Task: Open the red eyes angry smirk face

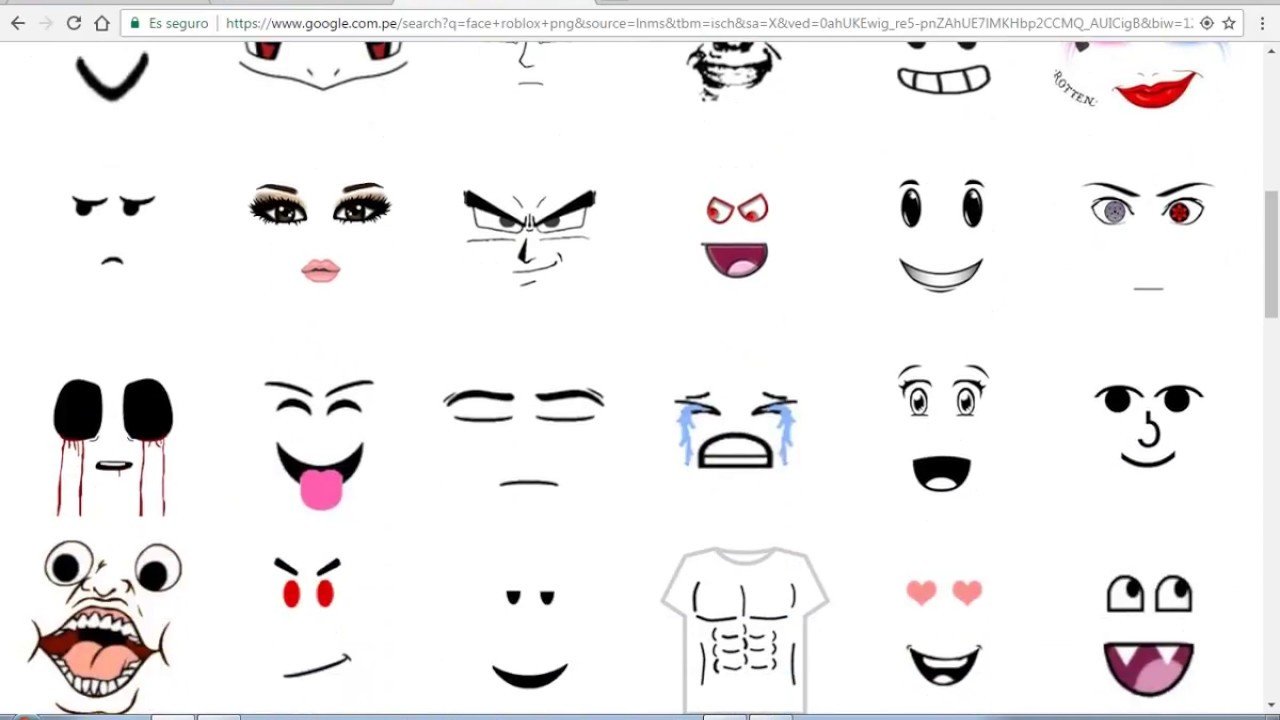Action: coord(312,618)
